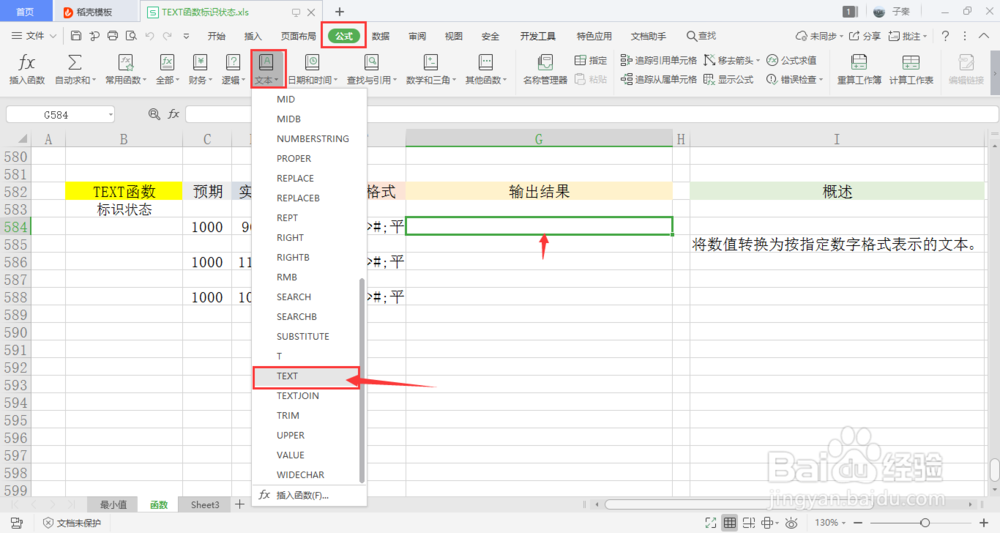Click Recalculate Workbook (重算工作簿)
1000x533 pixels.
pos(859,69)
